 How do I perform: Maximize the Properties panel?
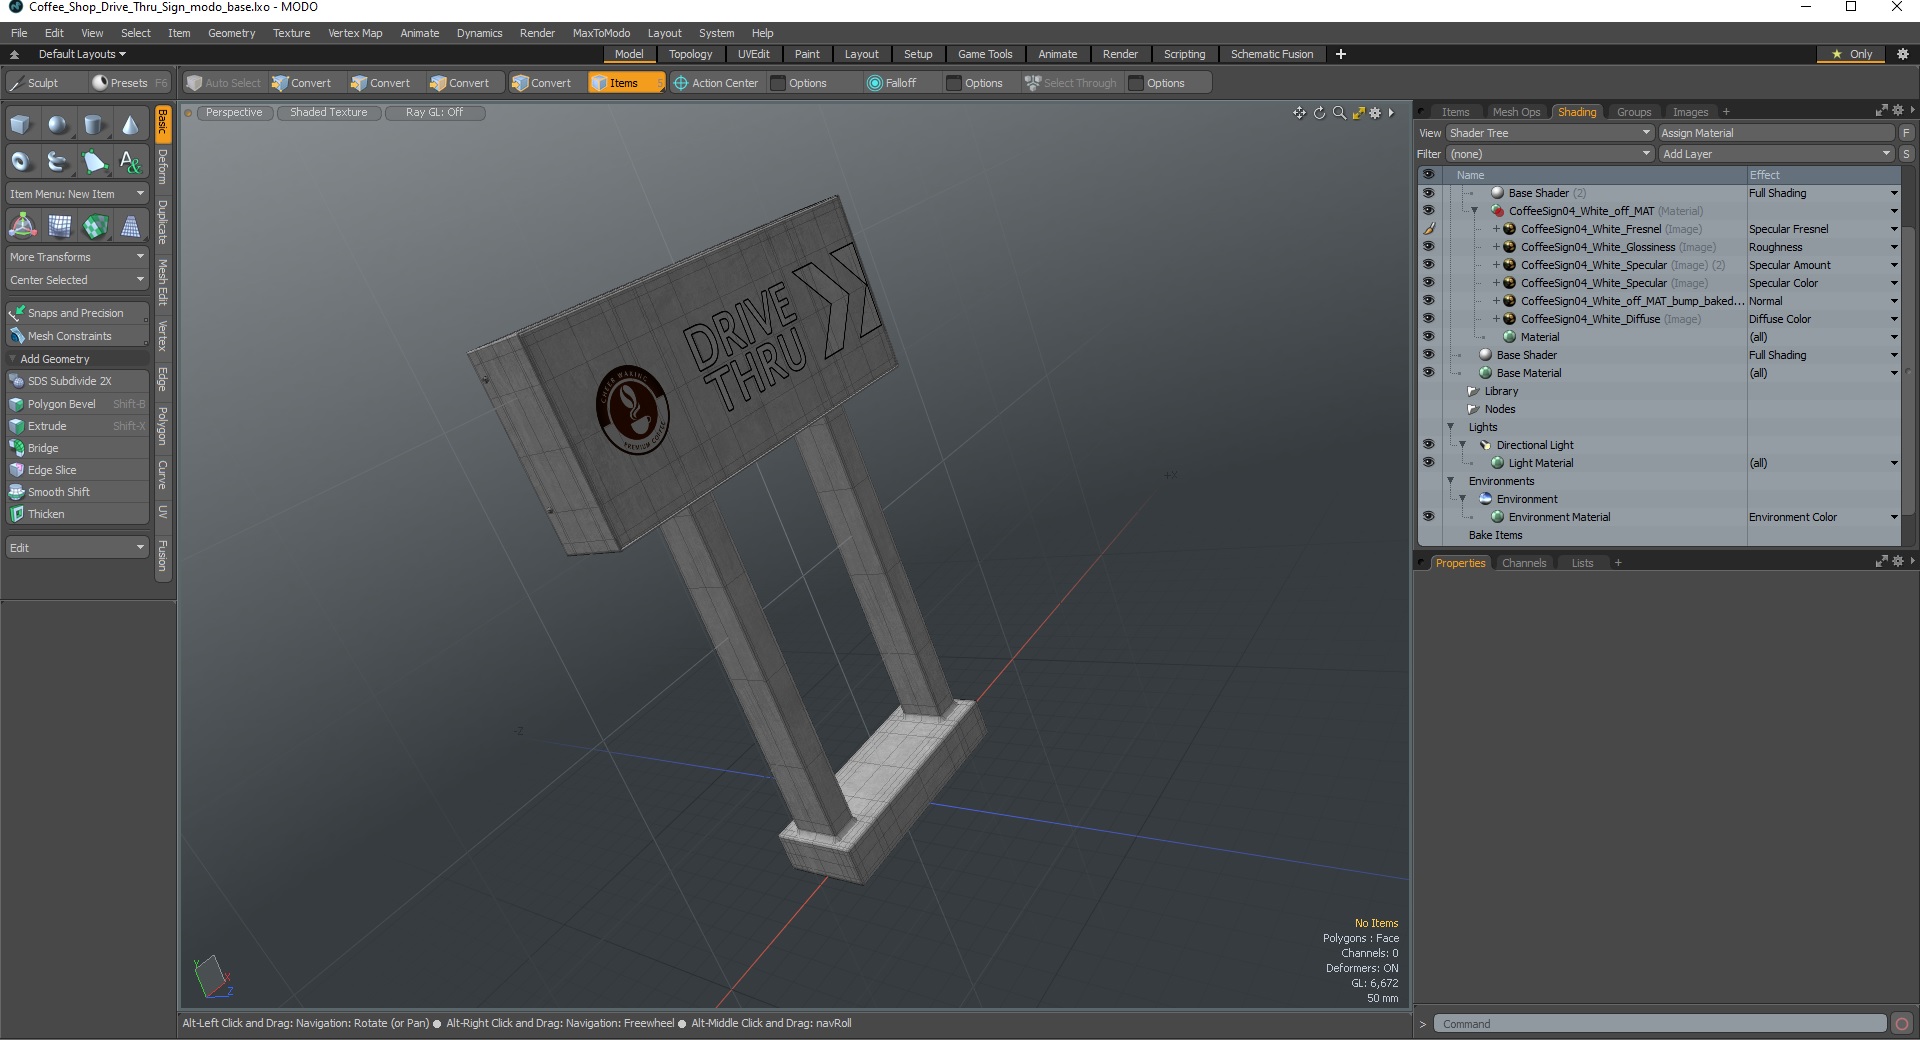point(1881,562)
